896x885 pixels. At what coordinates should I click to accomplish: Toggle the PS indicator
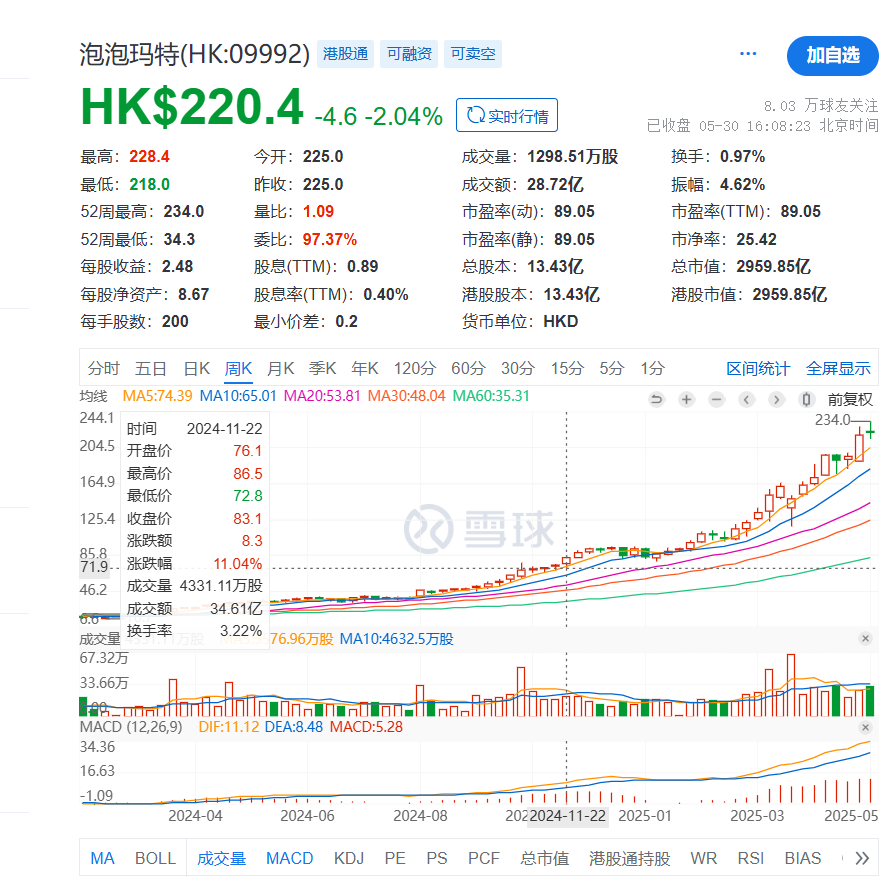(437, 858)
